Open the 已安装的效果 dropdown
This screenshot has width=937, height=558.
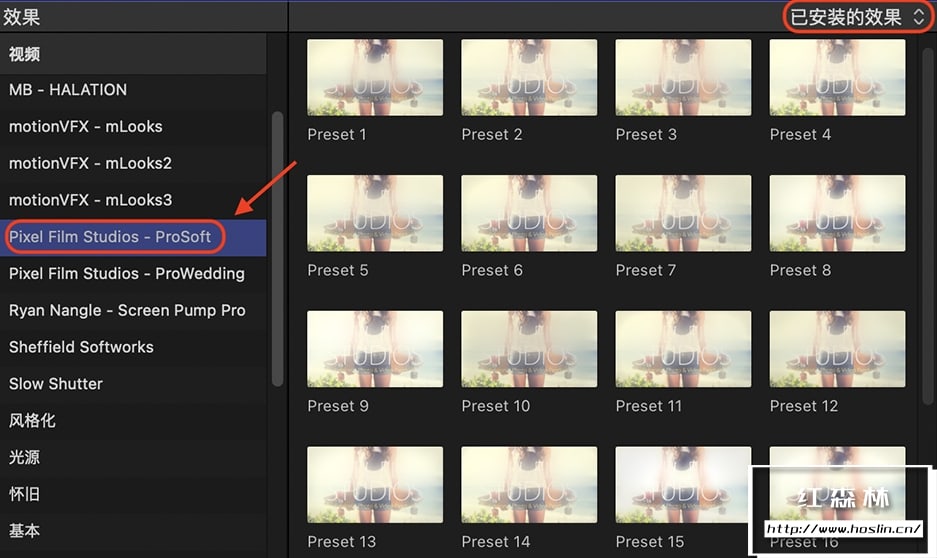tap(857, 17)
